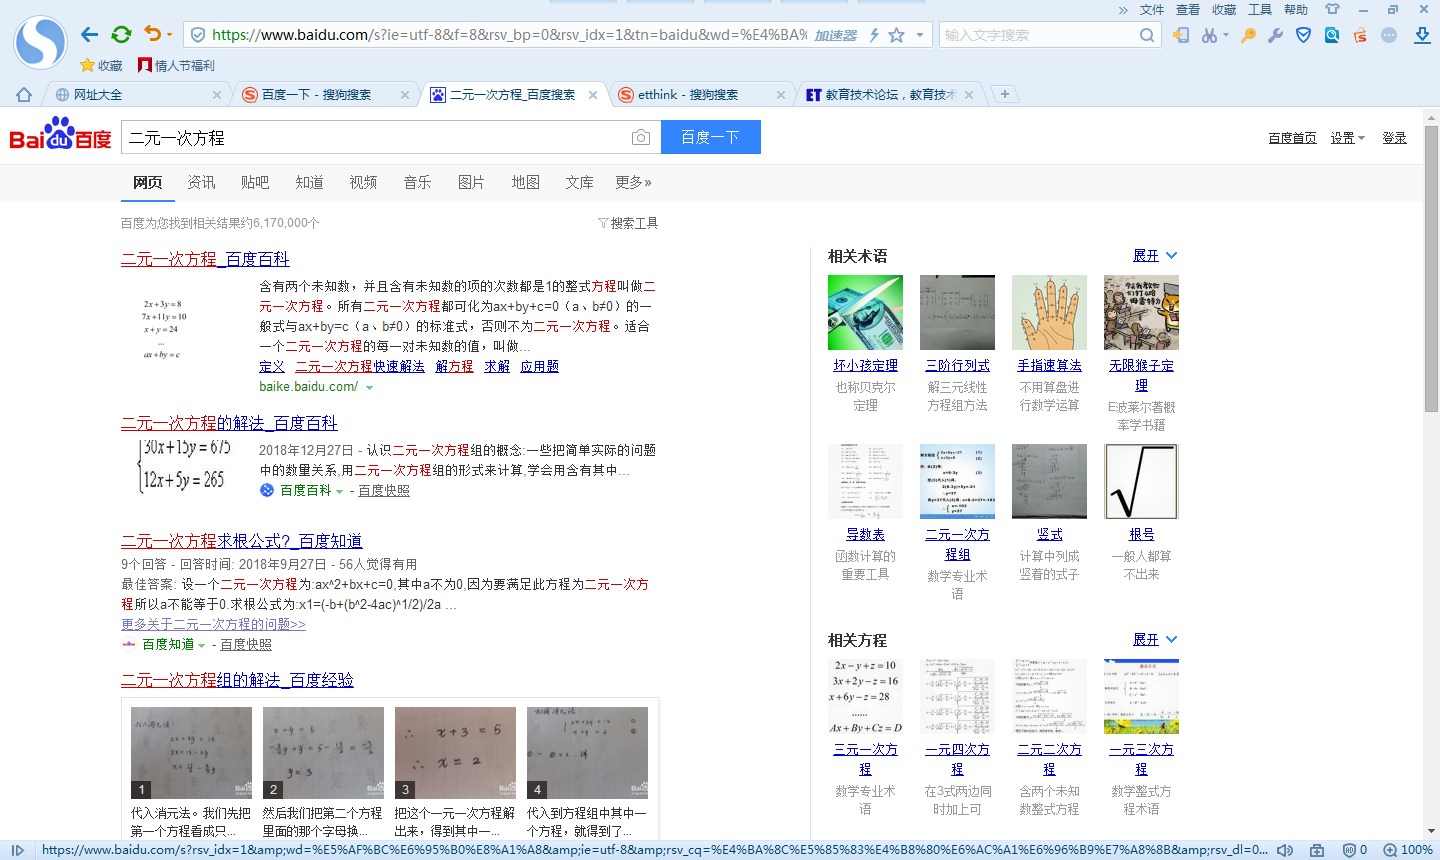Screen dimensions: 1440x860
Task: Open the dropdown arrow beside 百度知道 source
Action: (x=201, y=645)
